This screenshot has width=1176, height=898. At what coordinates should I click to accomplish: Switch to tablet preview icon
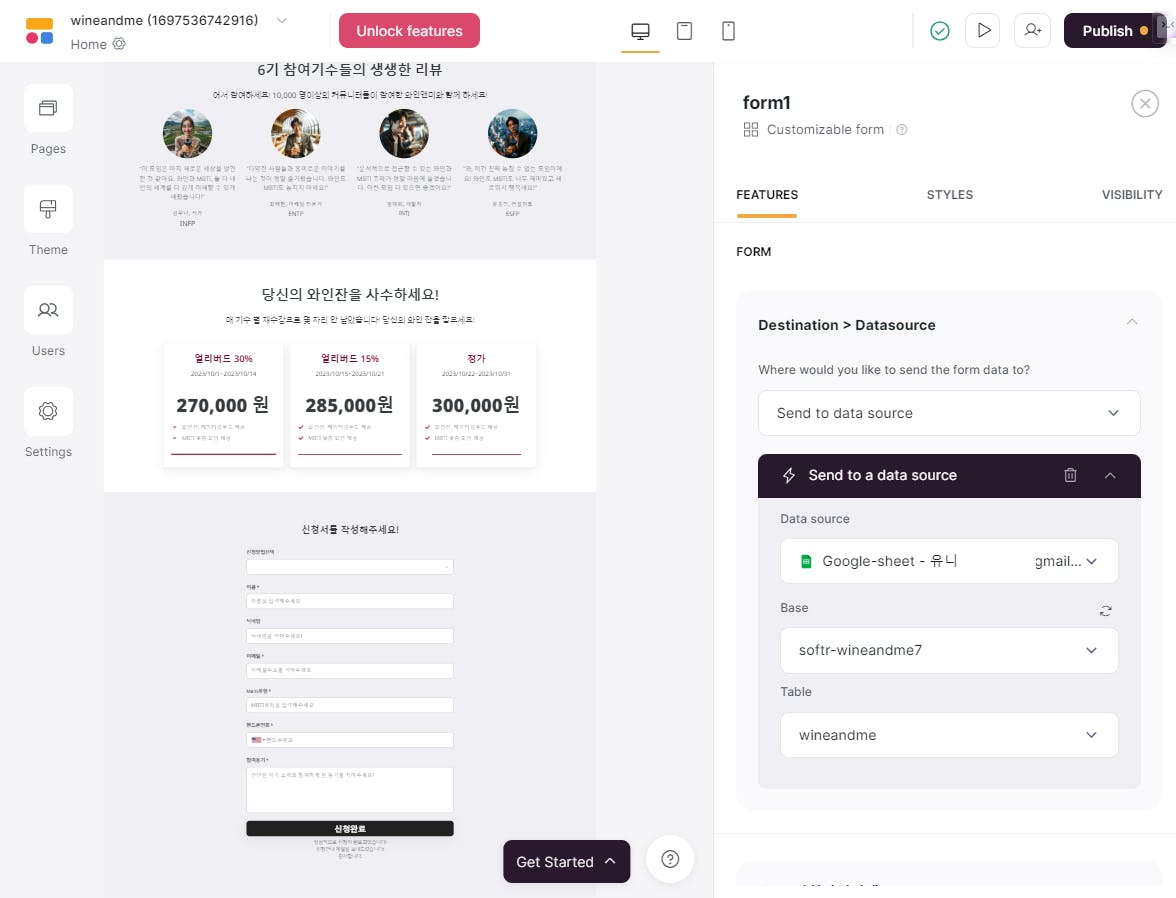pyautogui.click(x=684, y=31)
